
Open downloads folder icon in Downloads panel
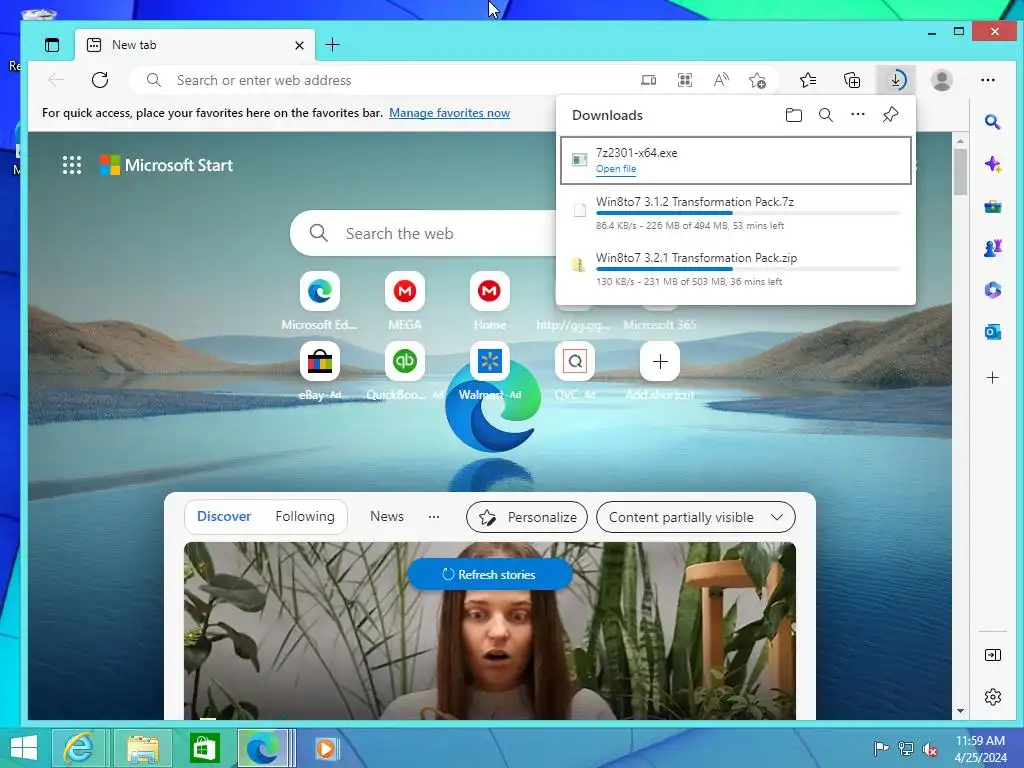(x=793, y=115)
